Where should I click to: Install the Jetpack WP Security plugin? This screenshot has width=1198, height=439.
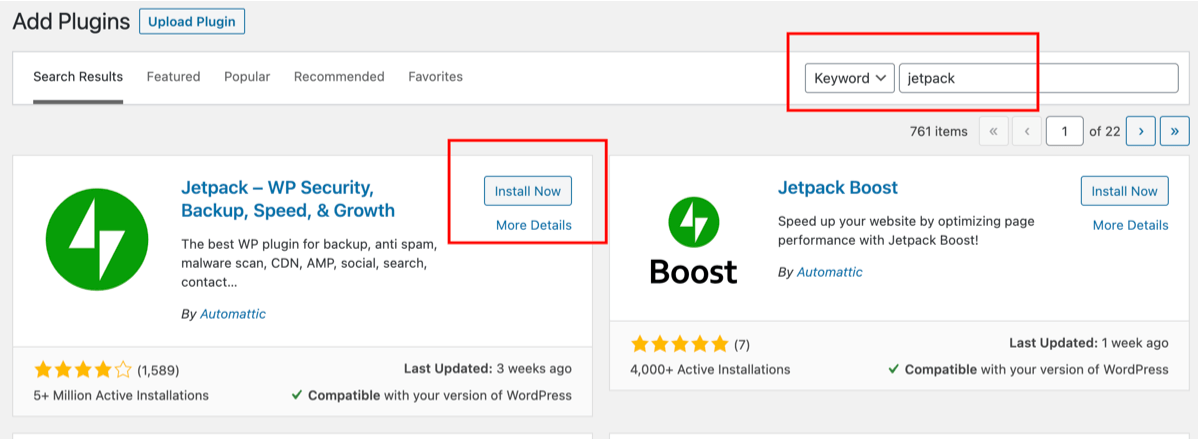coord(528,191)
